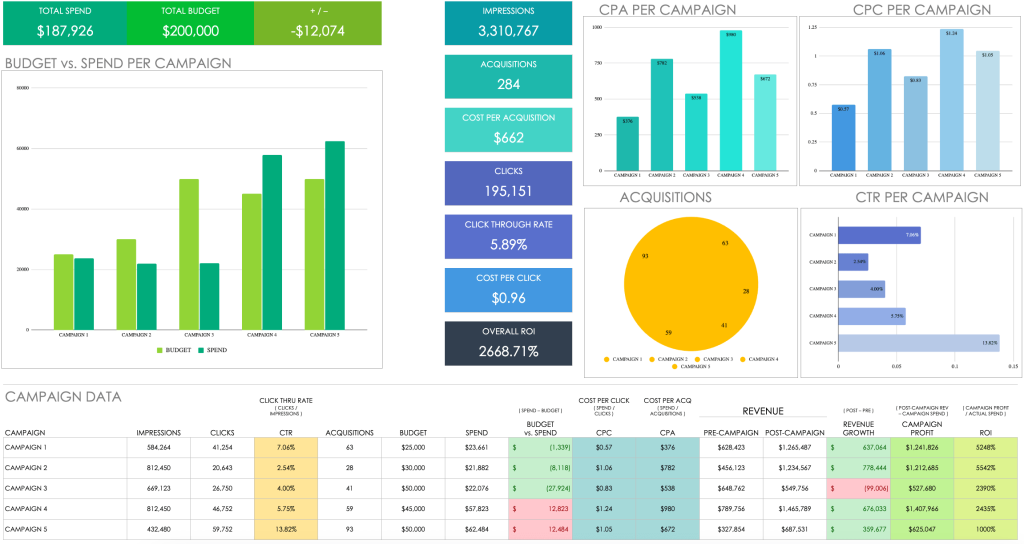This screenshot has width=1024, height=544.
Task: Open the Overall ROI 2668.71% card
Action: coord(508,343)
